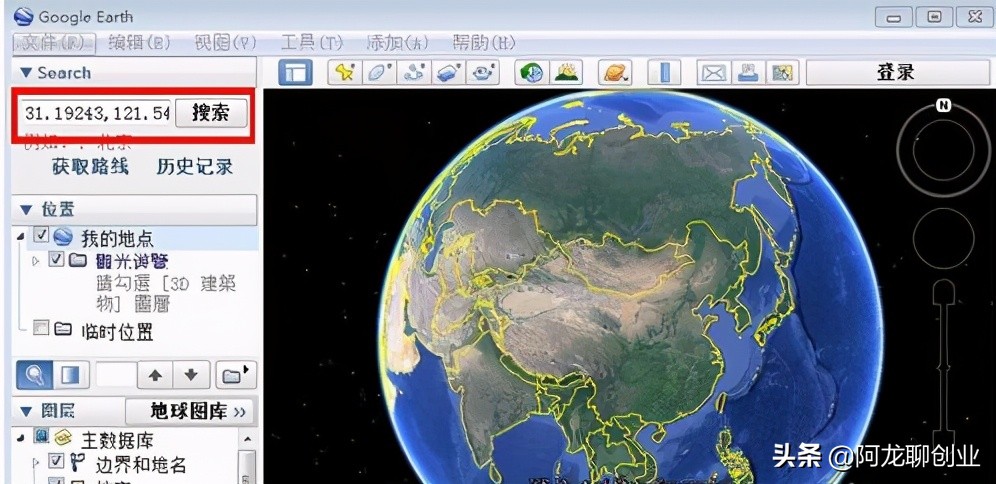Move item up with the up arrow
Viewport: 996px width, 484px height.
point(155,375)
